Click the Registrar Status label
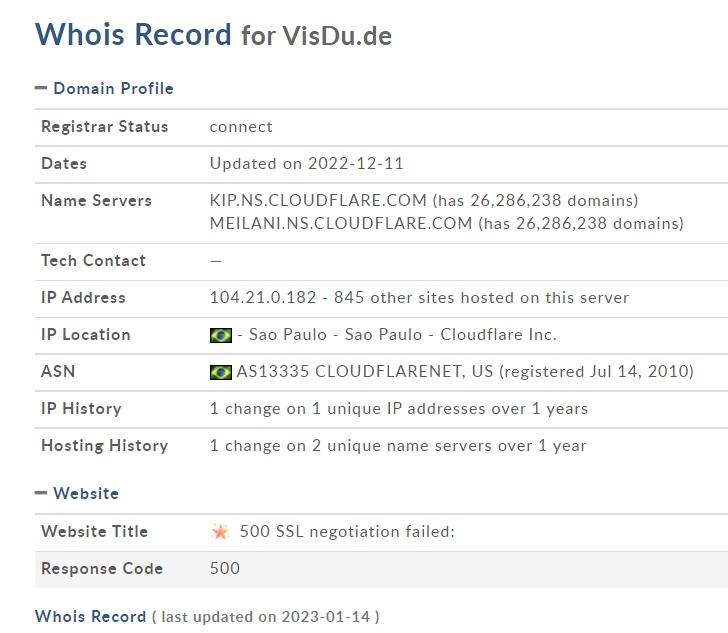Image resolution: width=728 pixels, height=633 pixels. coord(104,126)
